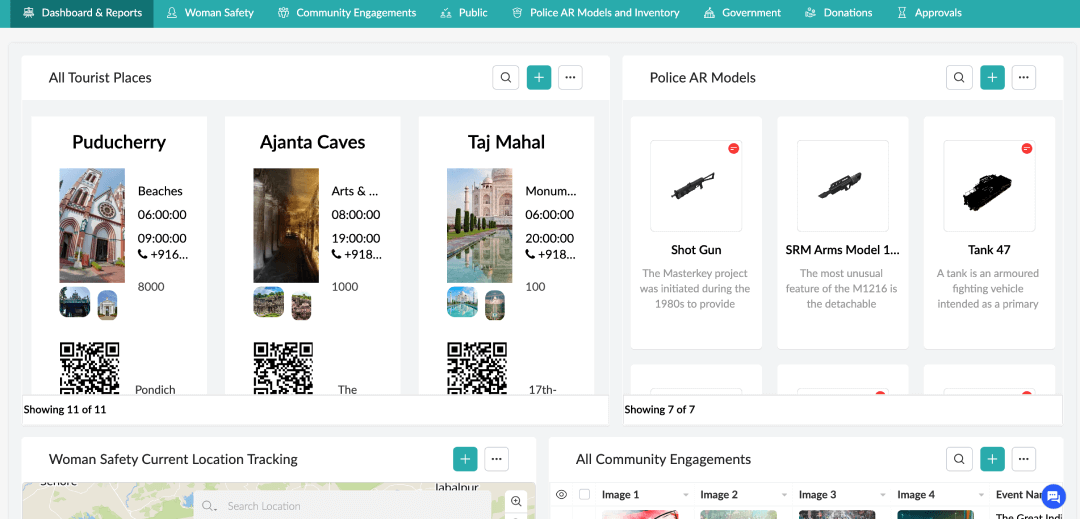The height and width of the screenshot is (519, 1080).
Task: Click Taj Mahal main photo
Action: click(x=479, y=226)
